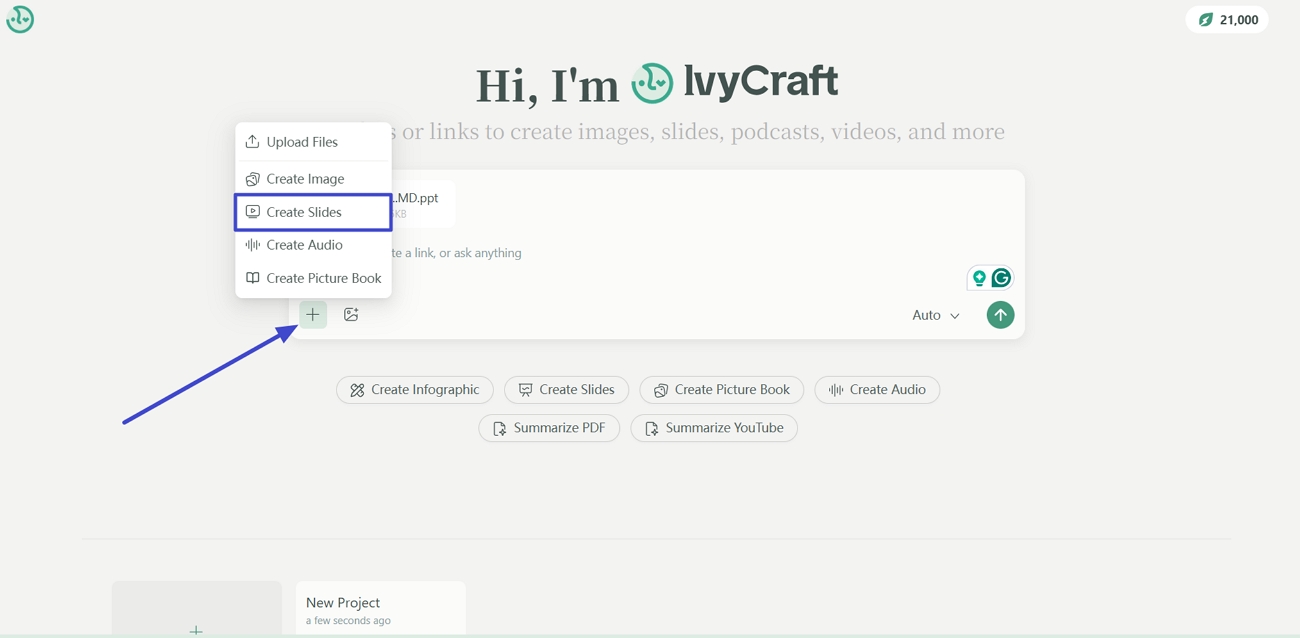The width and height of the screenshot is (1300, 638).
Task: Submit the prompt with the green arrow
Action: tap(1000, 315)
